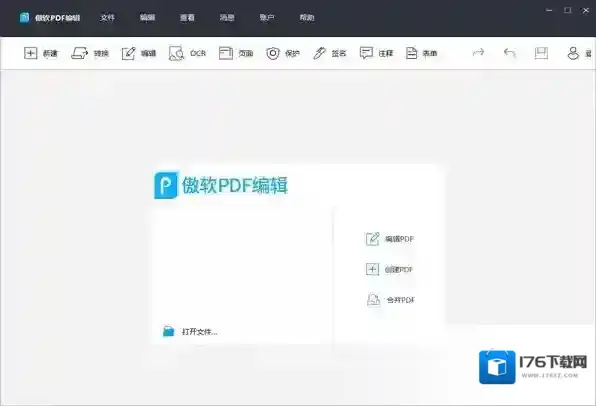Open the 编辑 menu in the title bar
596x406 pixels.
click(x=147, y=17)
